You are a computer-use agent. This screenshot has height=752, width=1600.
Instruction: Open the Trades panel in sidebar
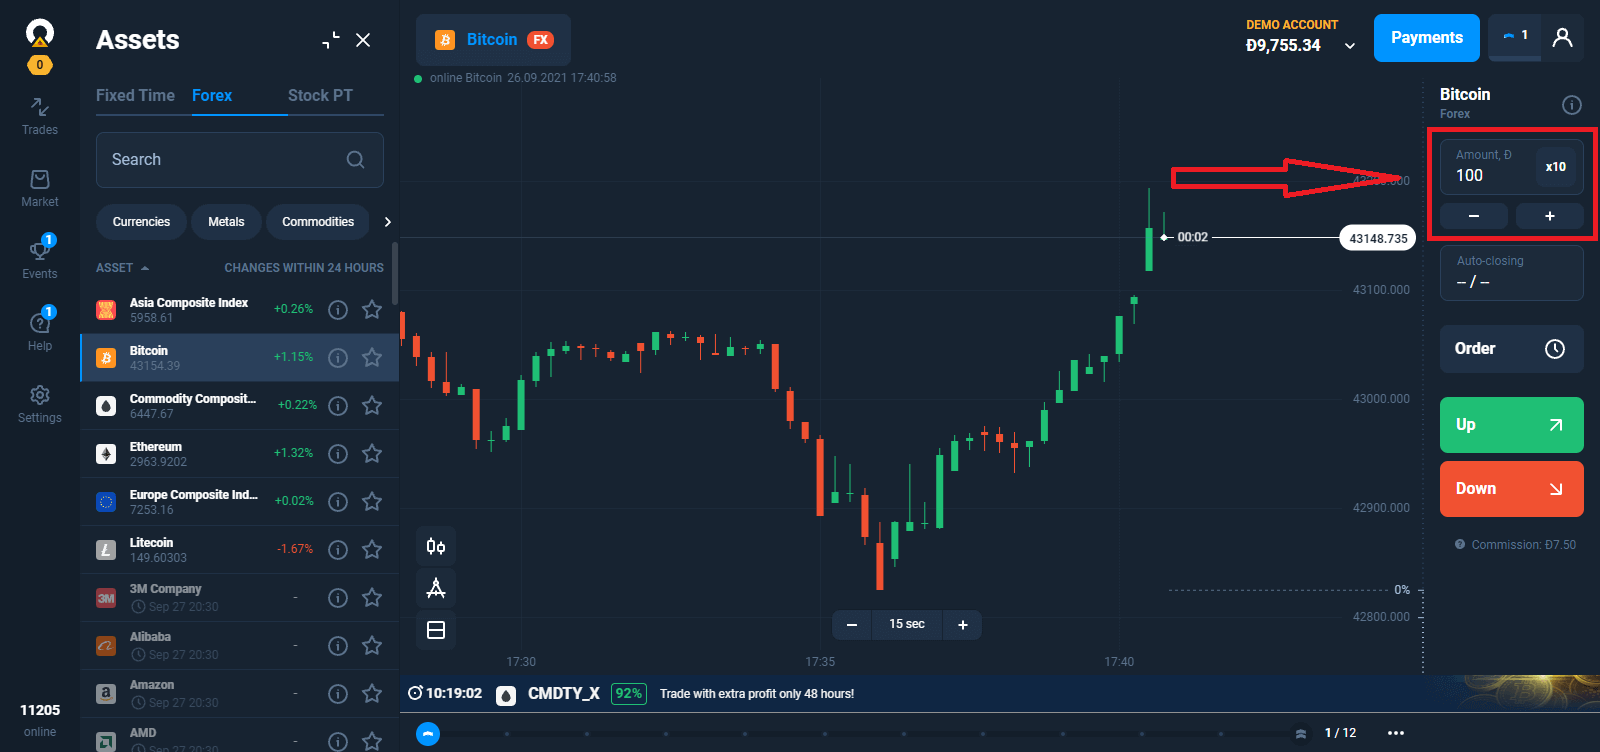39,113
